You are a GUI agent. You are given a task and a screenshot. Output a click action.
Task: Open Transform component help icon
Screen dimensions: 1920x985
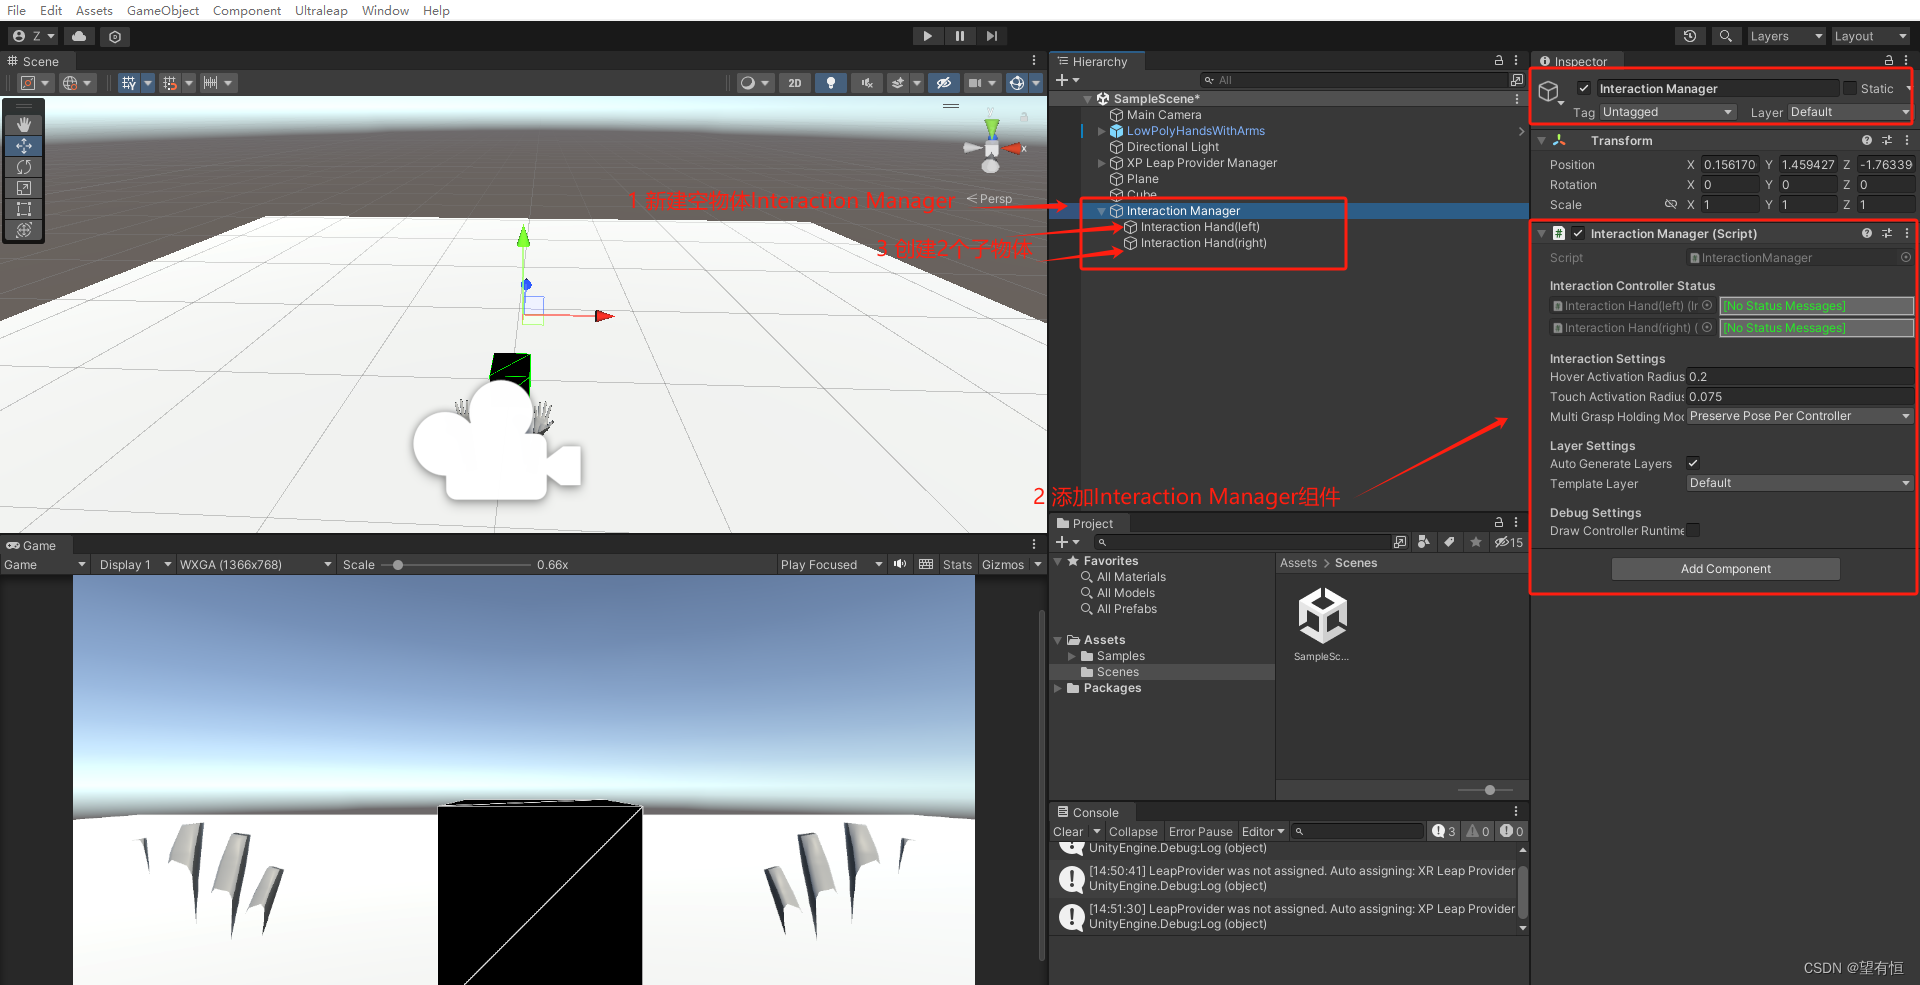click(1867, 141)
